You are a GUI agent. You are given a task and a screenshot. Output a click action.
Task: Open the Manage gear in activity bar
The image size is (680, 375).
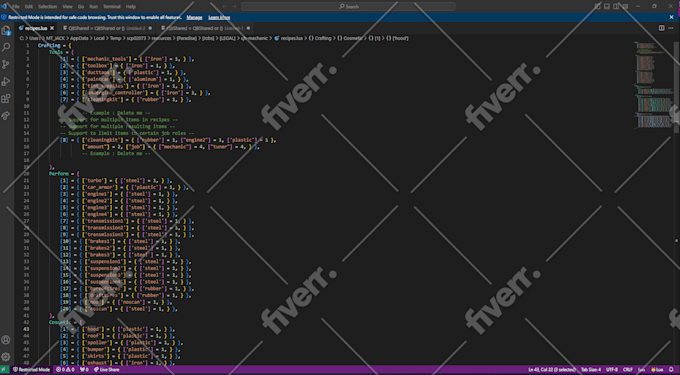6,357
